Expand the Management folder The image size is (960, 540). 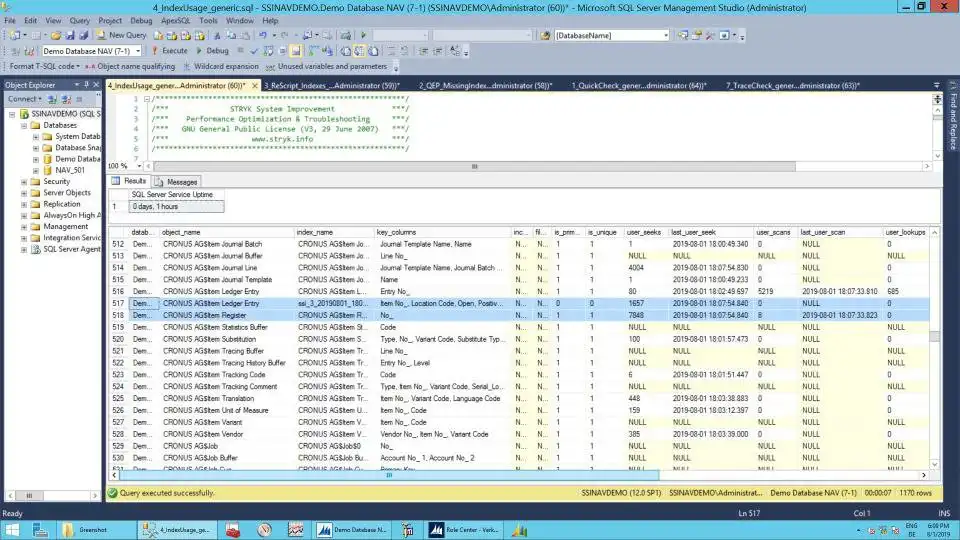(x=24, y=227)
